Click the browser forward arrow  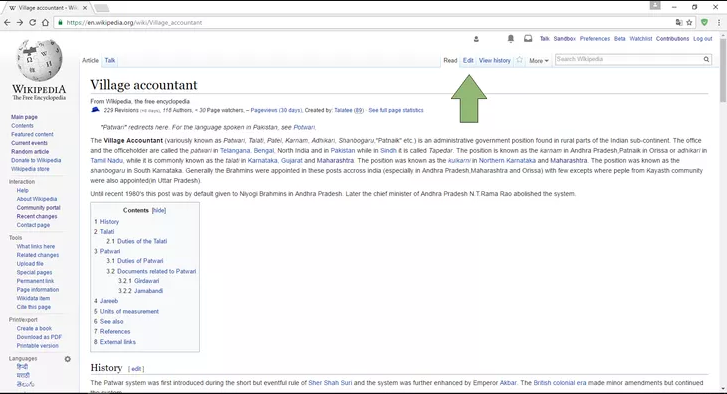pyautogui.click(x=19, y=22)
